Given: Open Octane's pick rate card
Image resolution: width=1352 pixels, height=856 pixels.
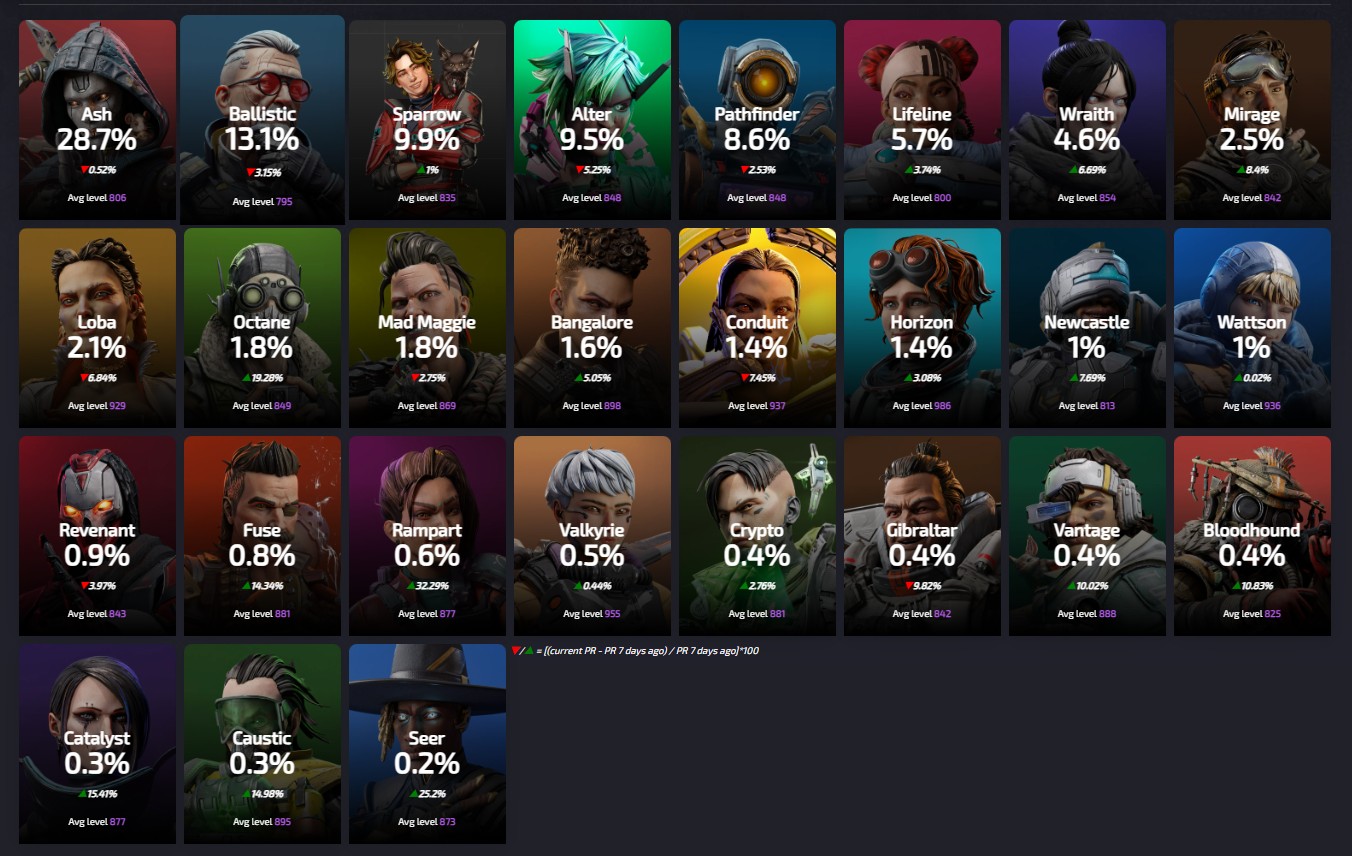Looking at the screenshot, I should (262, 328).
